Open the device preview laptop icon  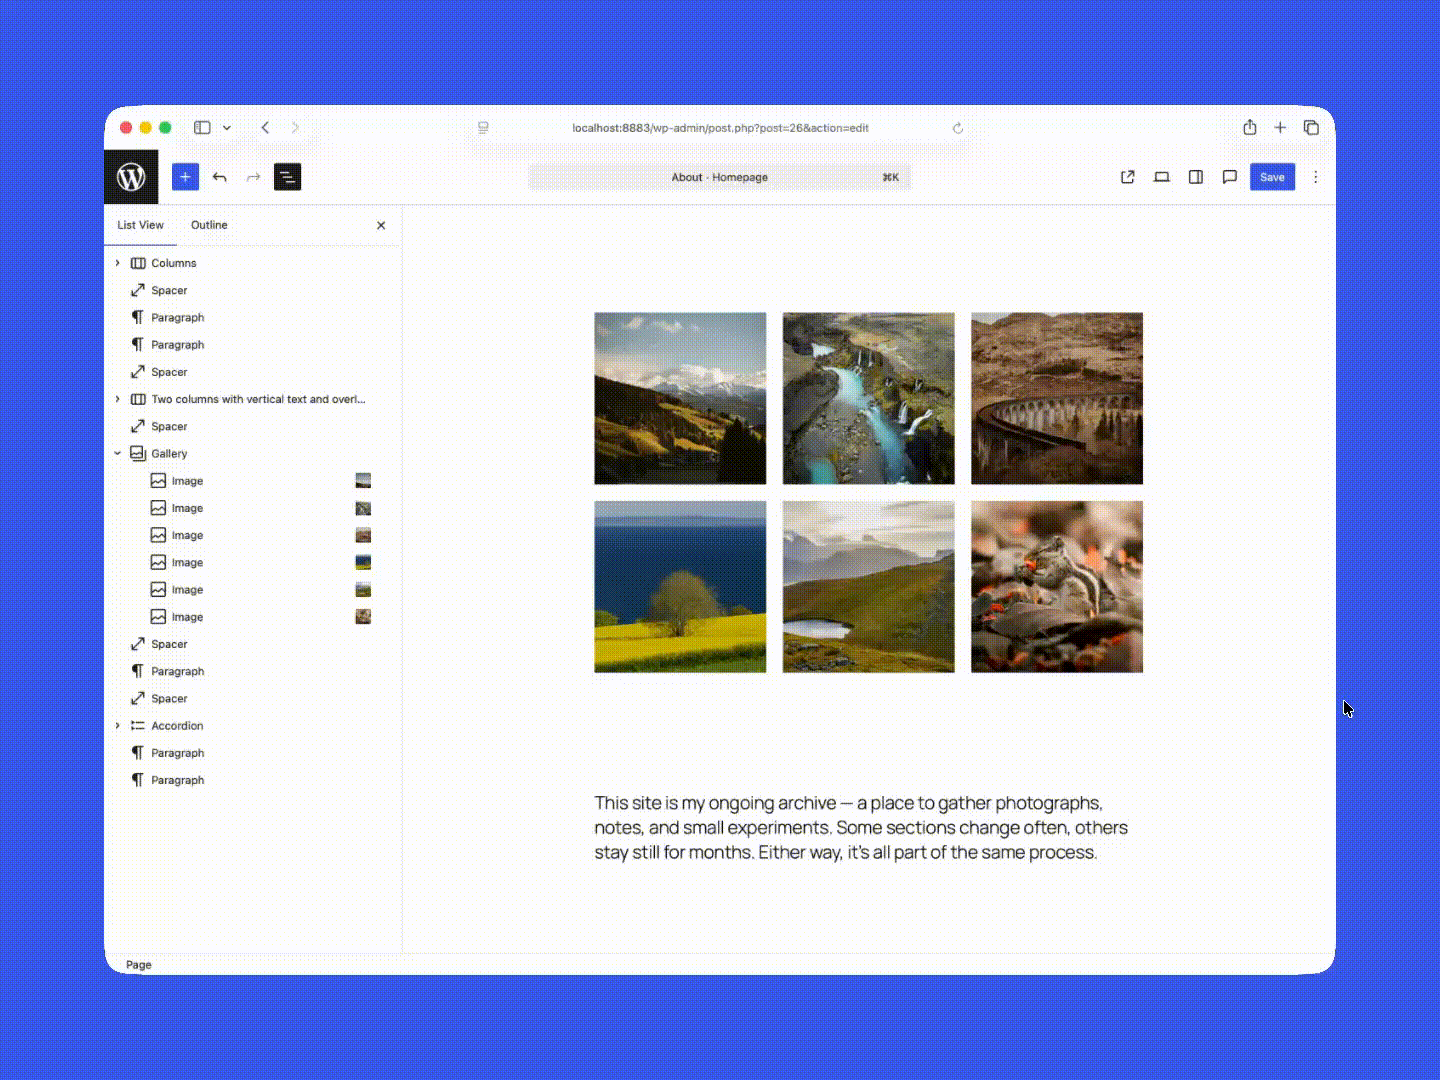(x=1161, y=177)
